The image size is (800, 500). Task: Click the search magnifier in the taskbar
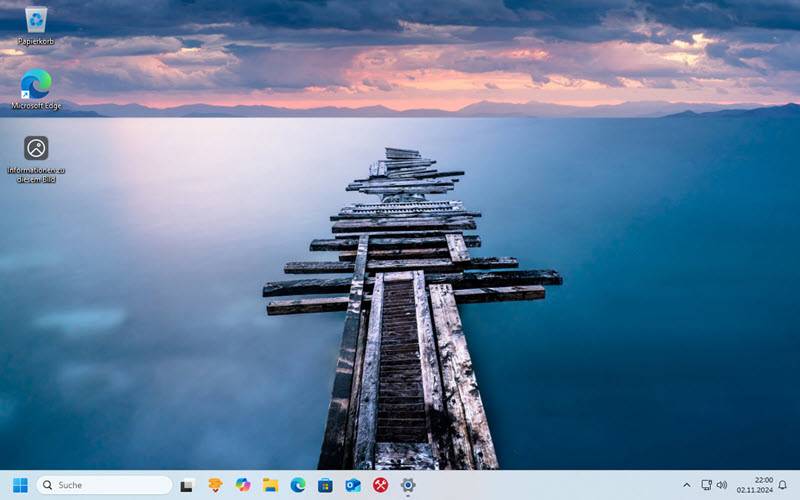click(47, 485)
